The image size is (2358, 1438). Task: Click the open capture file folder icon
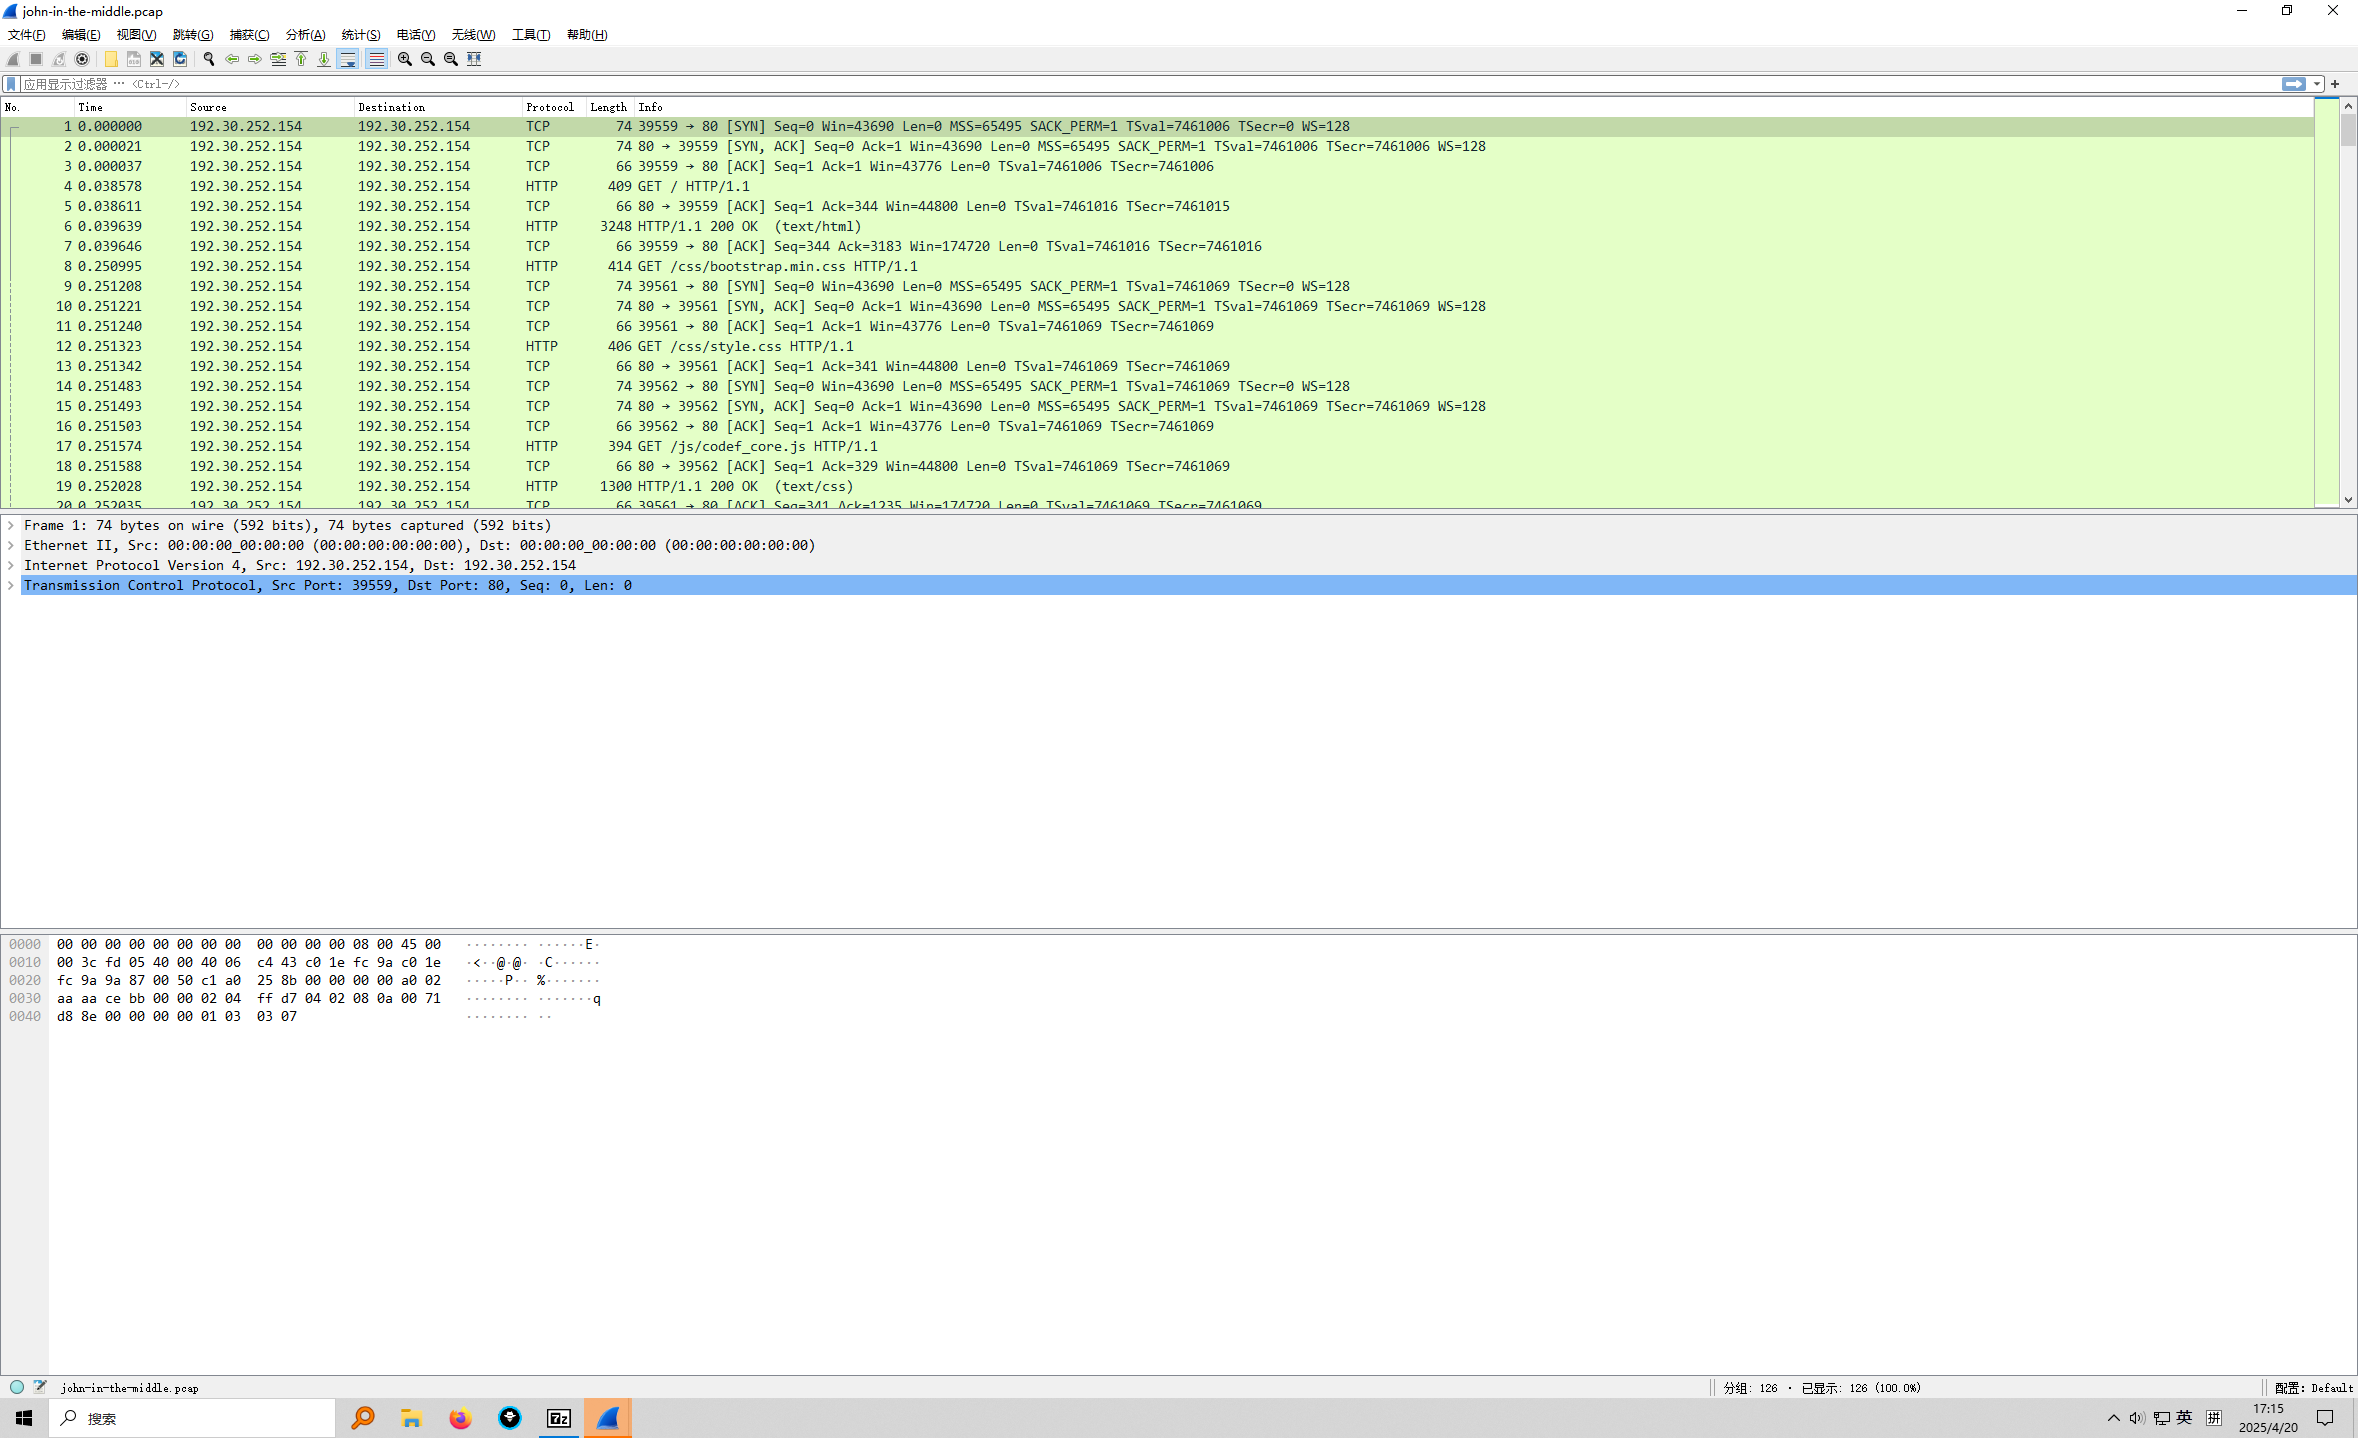click(111, 59)
